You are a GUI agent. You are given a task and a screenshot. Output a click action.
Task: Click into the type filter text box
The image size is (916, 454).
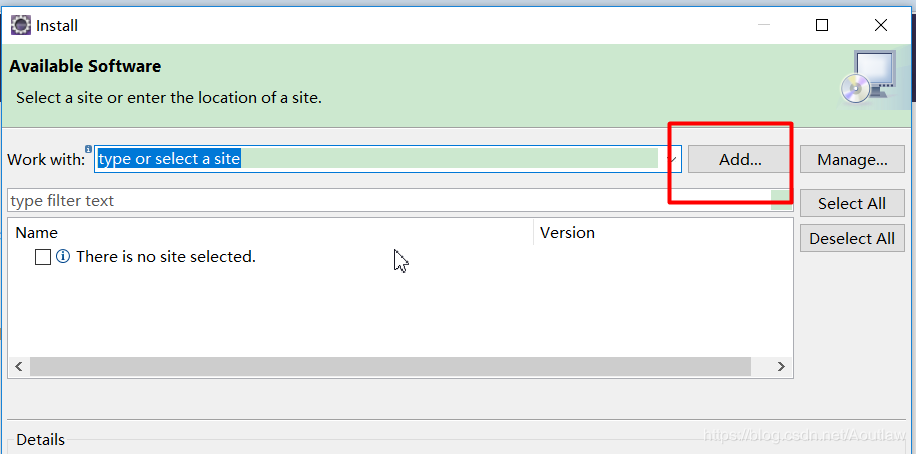[389, 200]
